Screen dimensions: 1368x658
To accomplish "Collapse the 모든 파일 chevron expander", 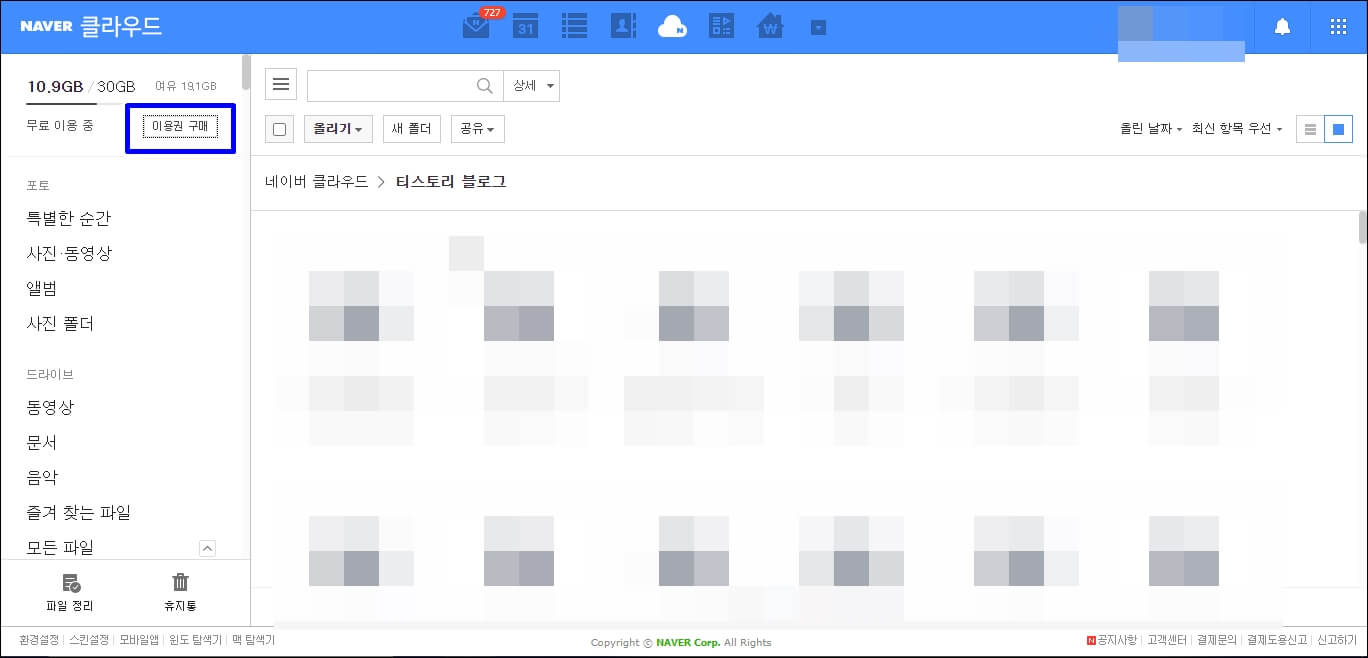I will pos(208,548).
